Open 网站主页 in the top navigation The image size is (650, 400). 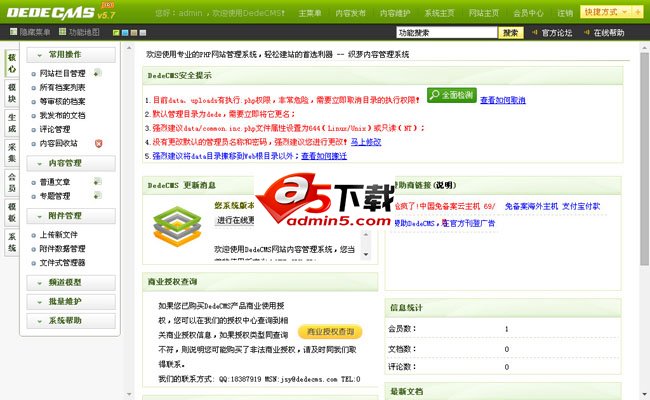[x=484, y=13]
